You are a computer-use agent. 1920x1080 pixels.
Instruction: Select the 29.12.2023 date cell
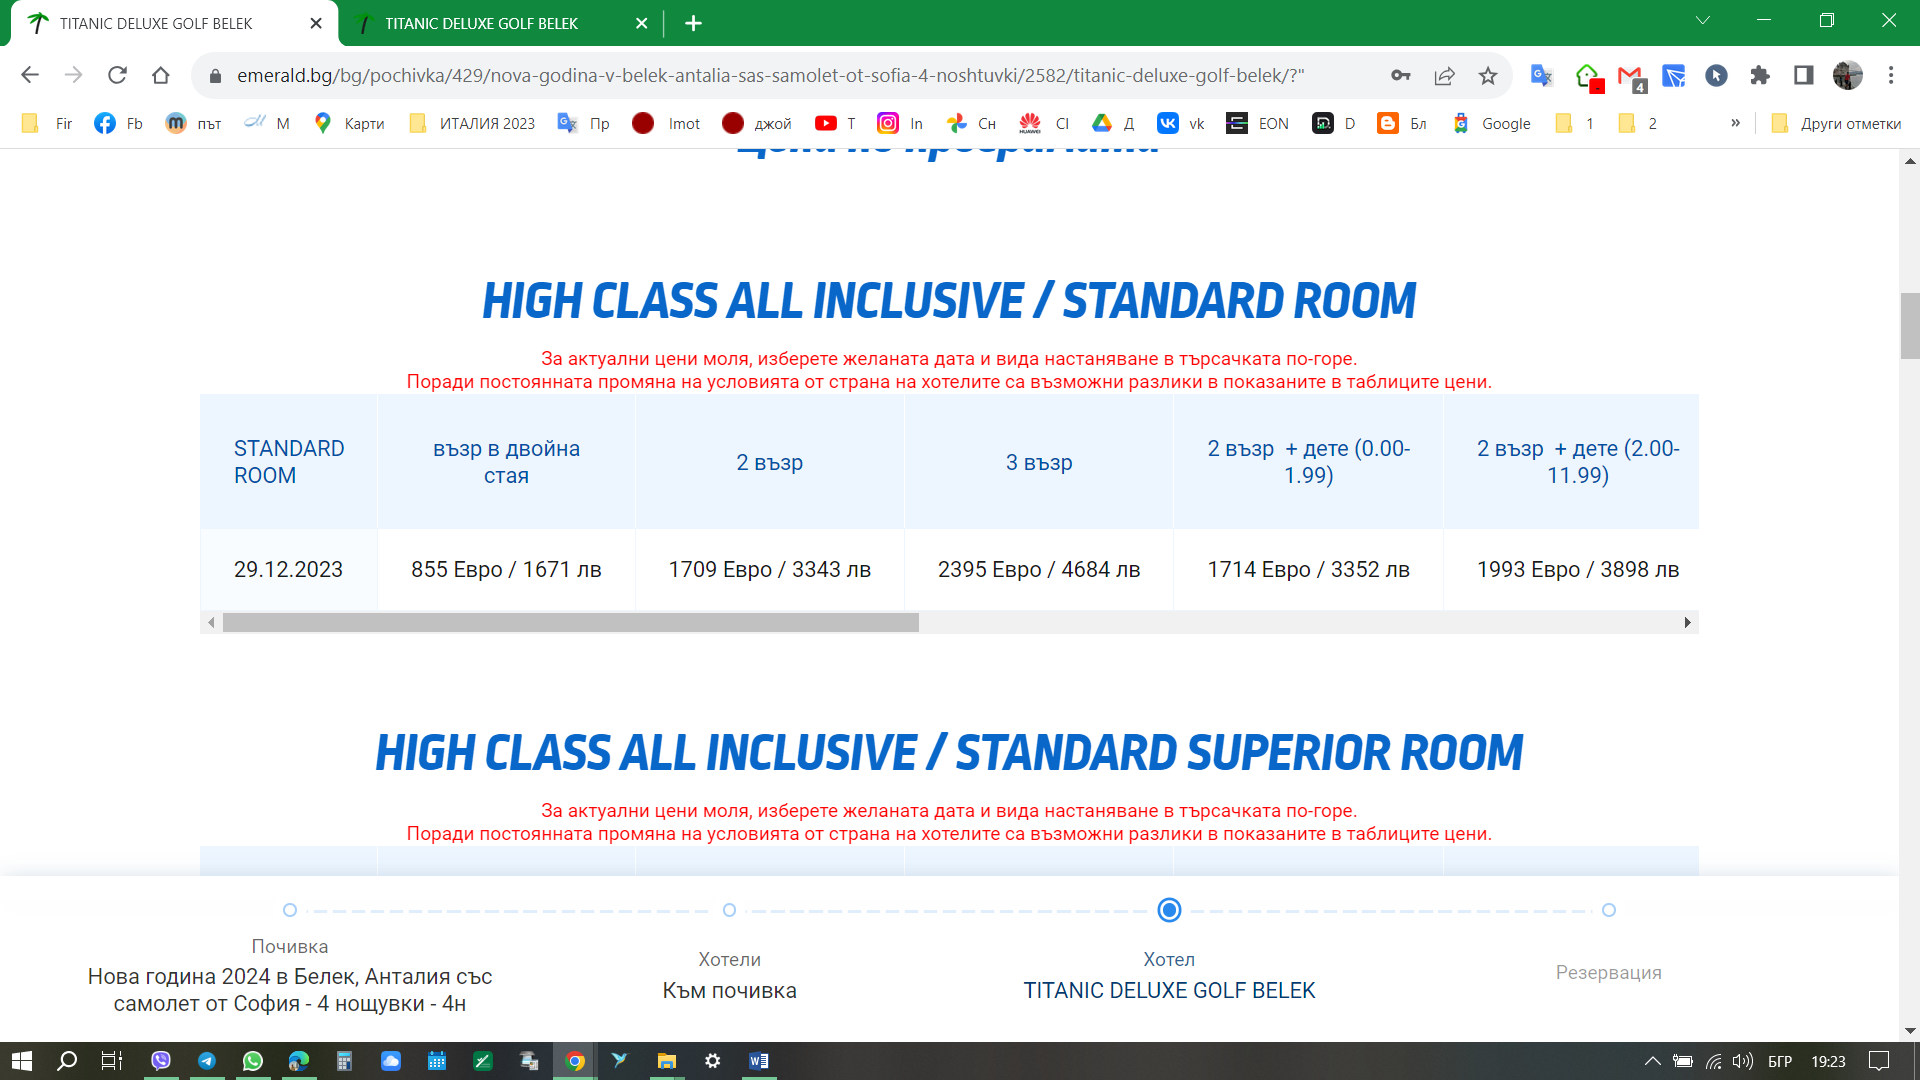(x=288, y=569)
